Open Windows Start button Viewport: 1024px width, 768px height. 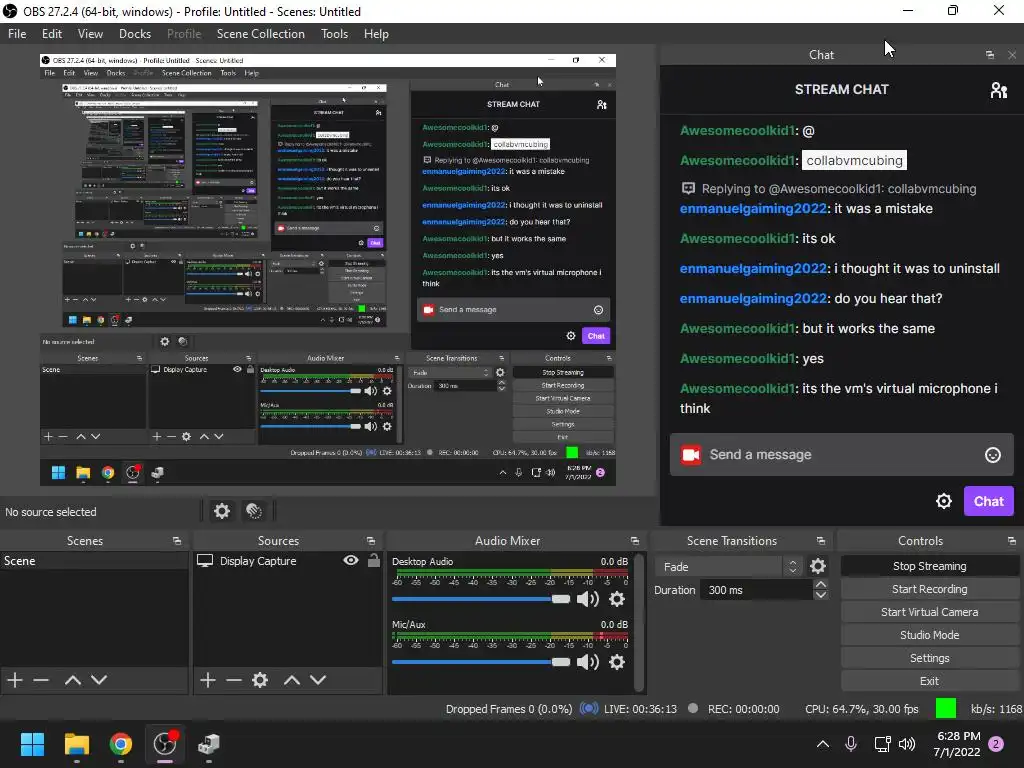[x=32, y=743]
